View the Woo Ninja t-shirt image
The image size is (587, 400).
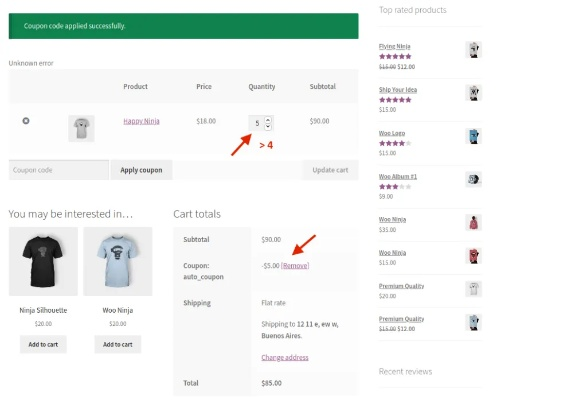118,261
